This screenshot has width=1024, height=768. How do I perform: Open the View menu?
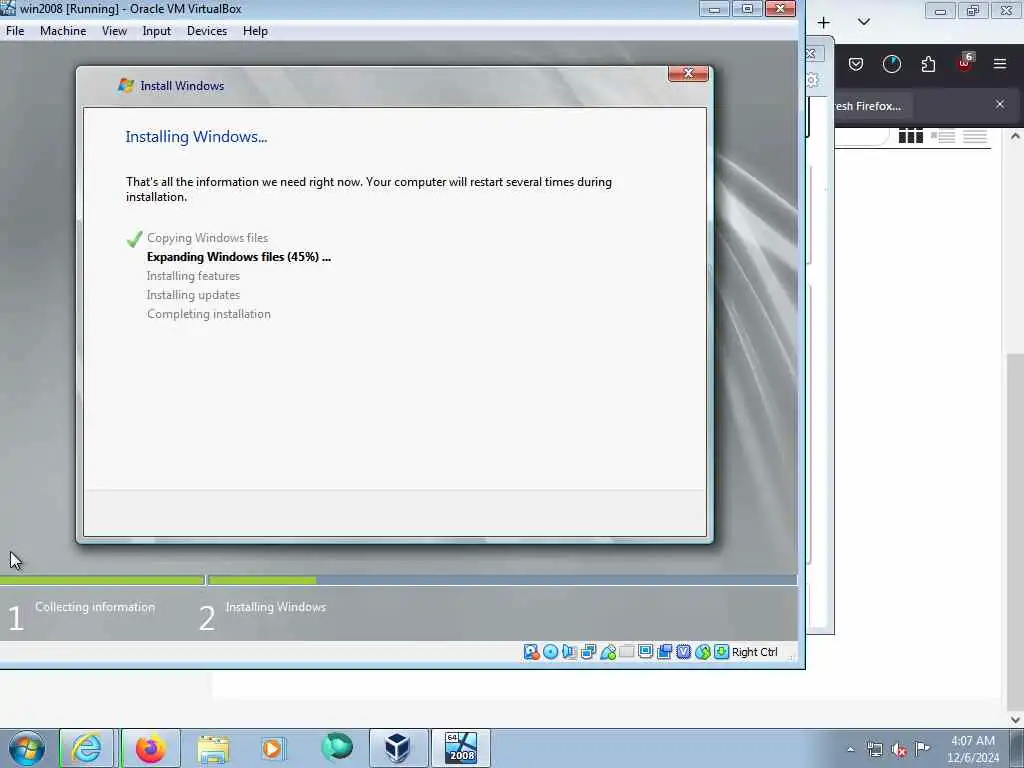pos(114,31)
